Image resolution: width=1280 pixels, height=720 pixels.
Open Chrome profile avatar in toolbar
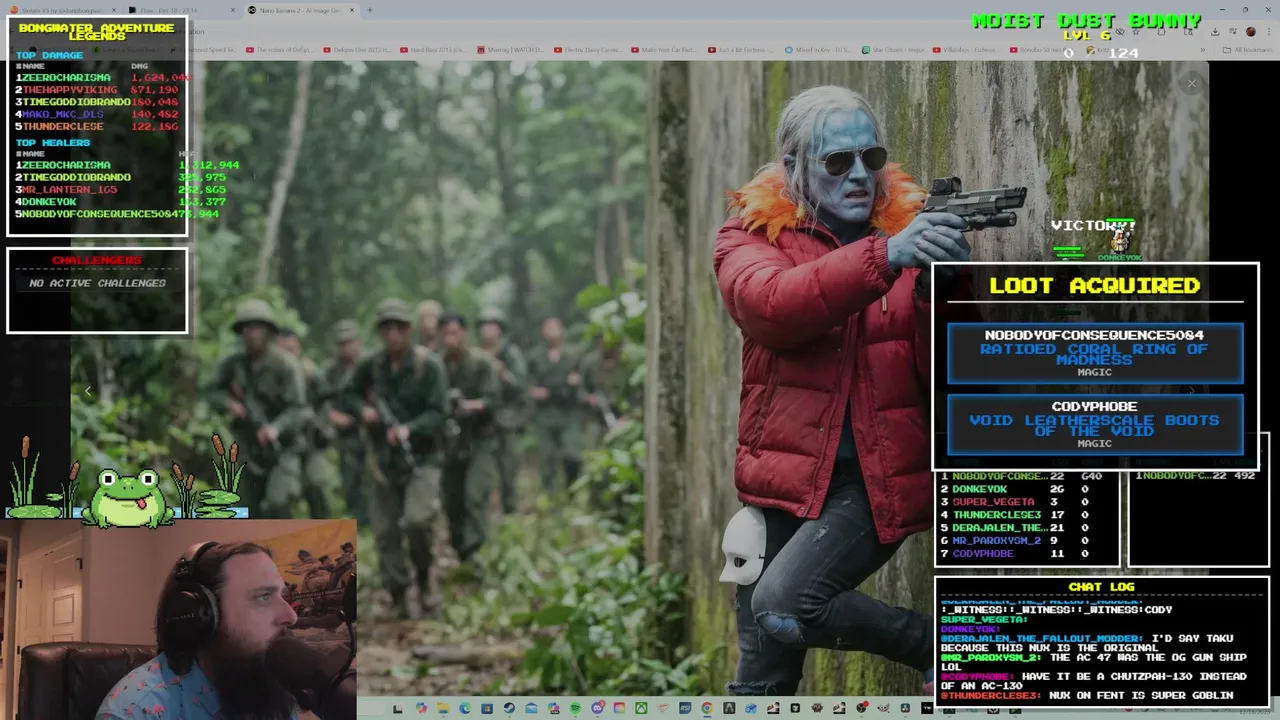[x=1250, y=31]
